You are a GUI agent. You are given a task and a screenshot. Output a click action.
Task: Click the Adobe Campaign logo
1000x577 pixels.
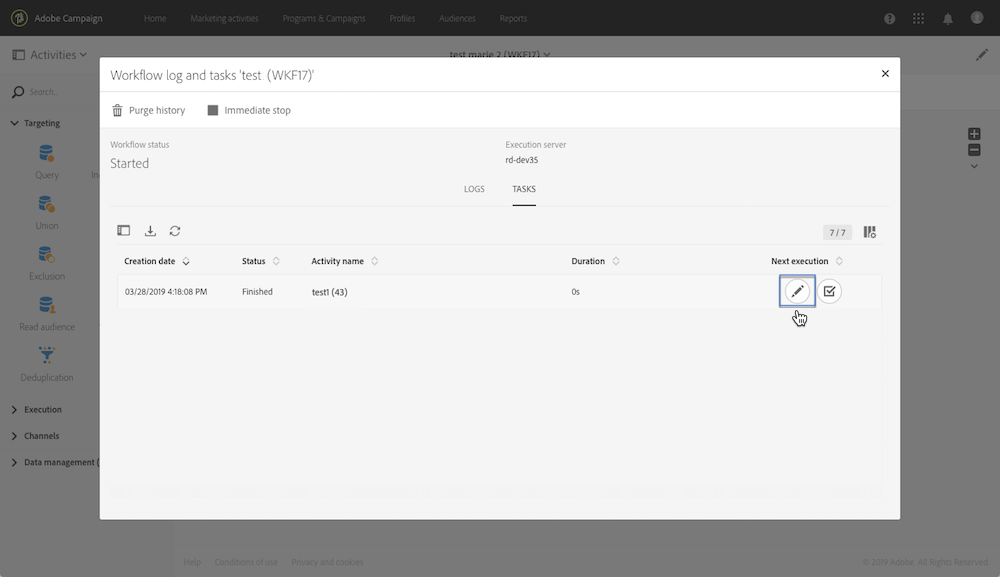coord(19,18)
